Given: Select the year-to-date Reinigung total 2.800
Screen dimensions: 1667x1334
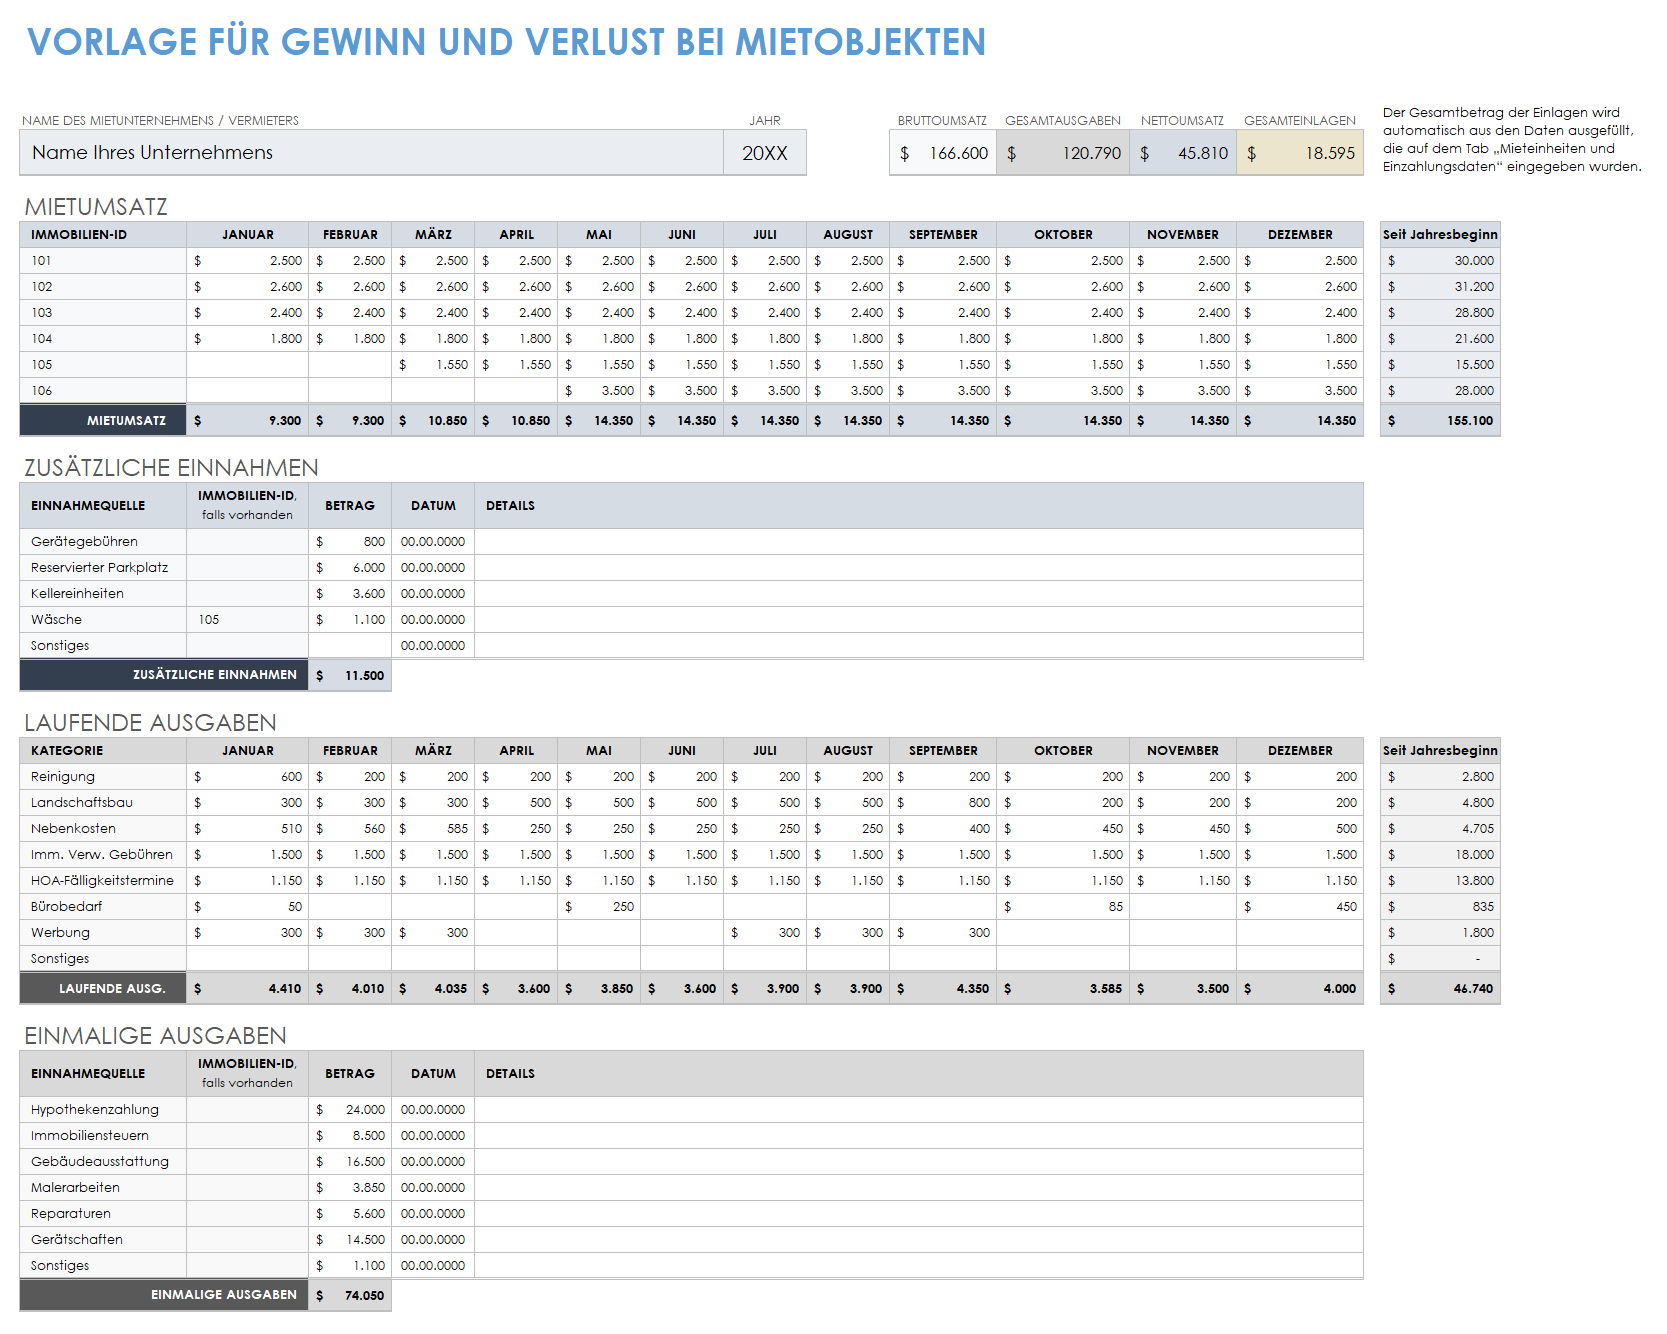Looking at the screenshot, I should [x=1440, y=777].
